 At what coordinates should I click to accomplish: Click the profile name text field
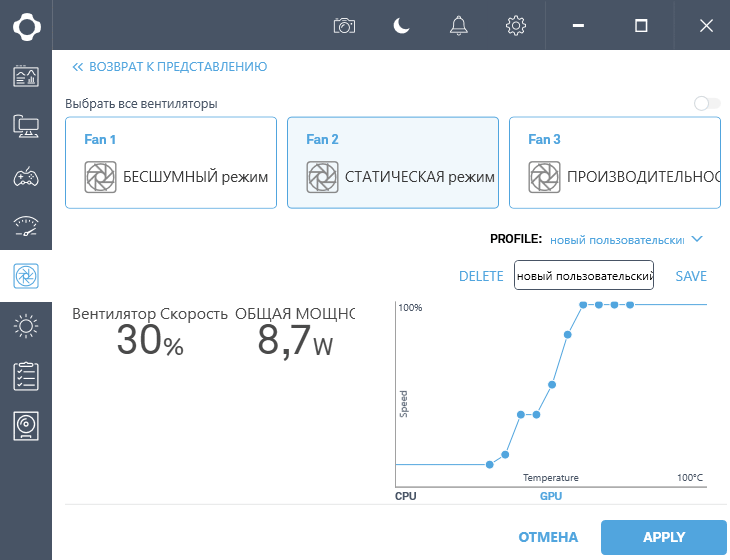[x=583, y=275]
